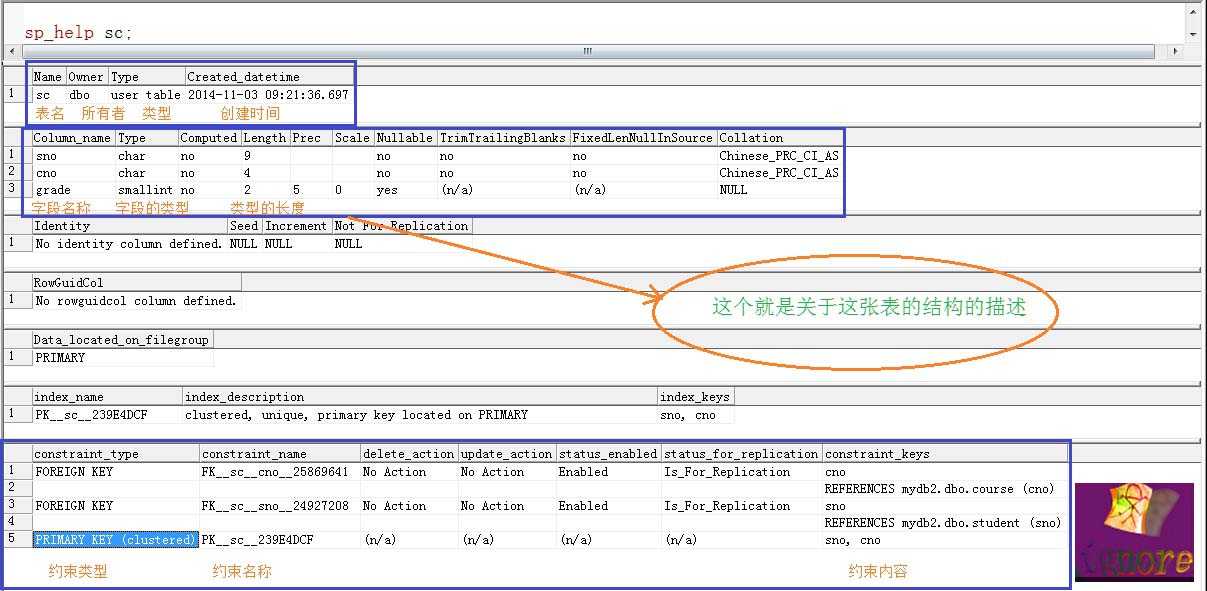Screen dimensions: 1207x591
Task: Select the 'TrimTrailingBlanks' column header
Action: [503, 138]
